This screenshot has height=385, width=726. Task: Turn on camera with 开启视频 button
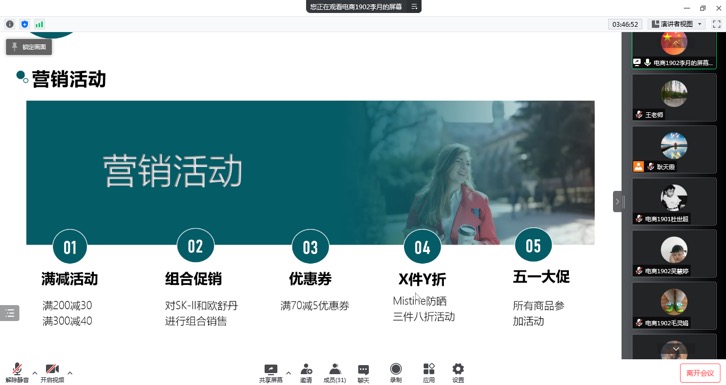tap(52, 373)
